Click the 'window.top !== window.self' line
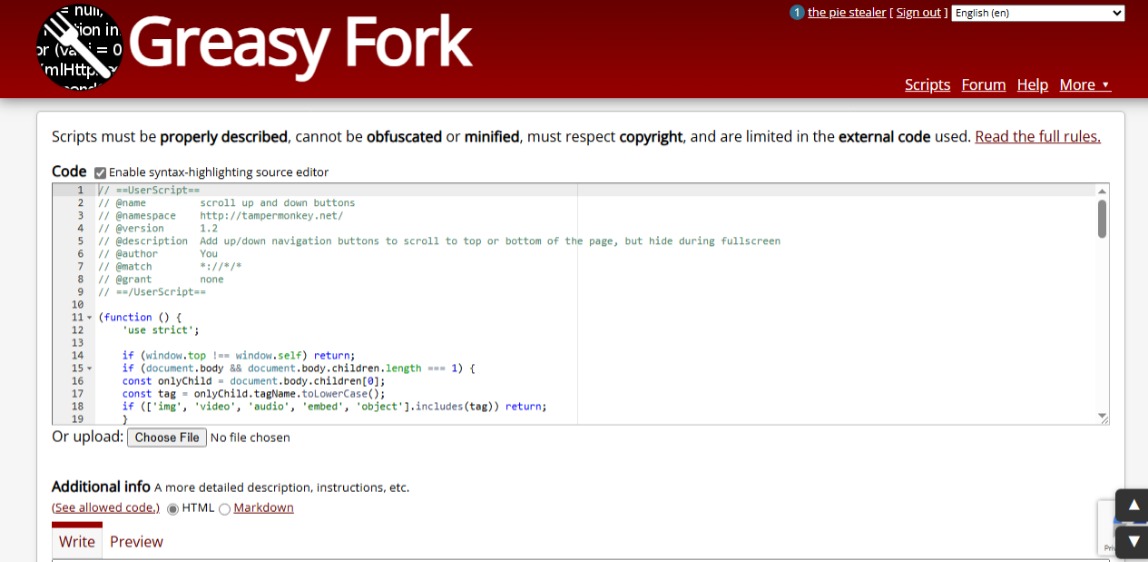This screenshot has height=562, width=1148. pyautogui.click(x=238, y=356)
